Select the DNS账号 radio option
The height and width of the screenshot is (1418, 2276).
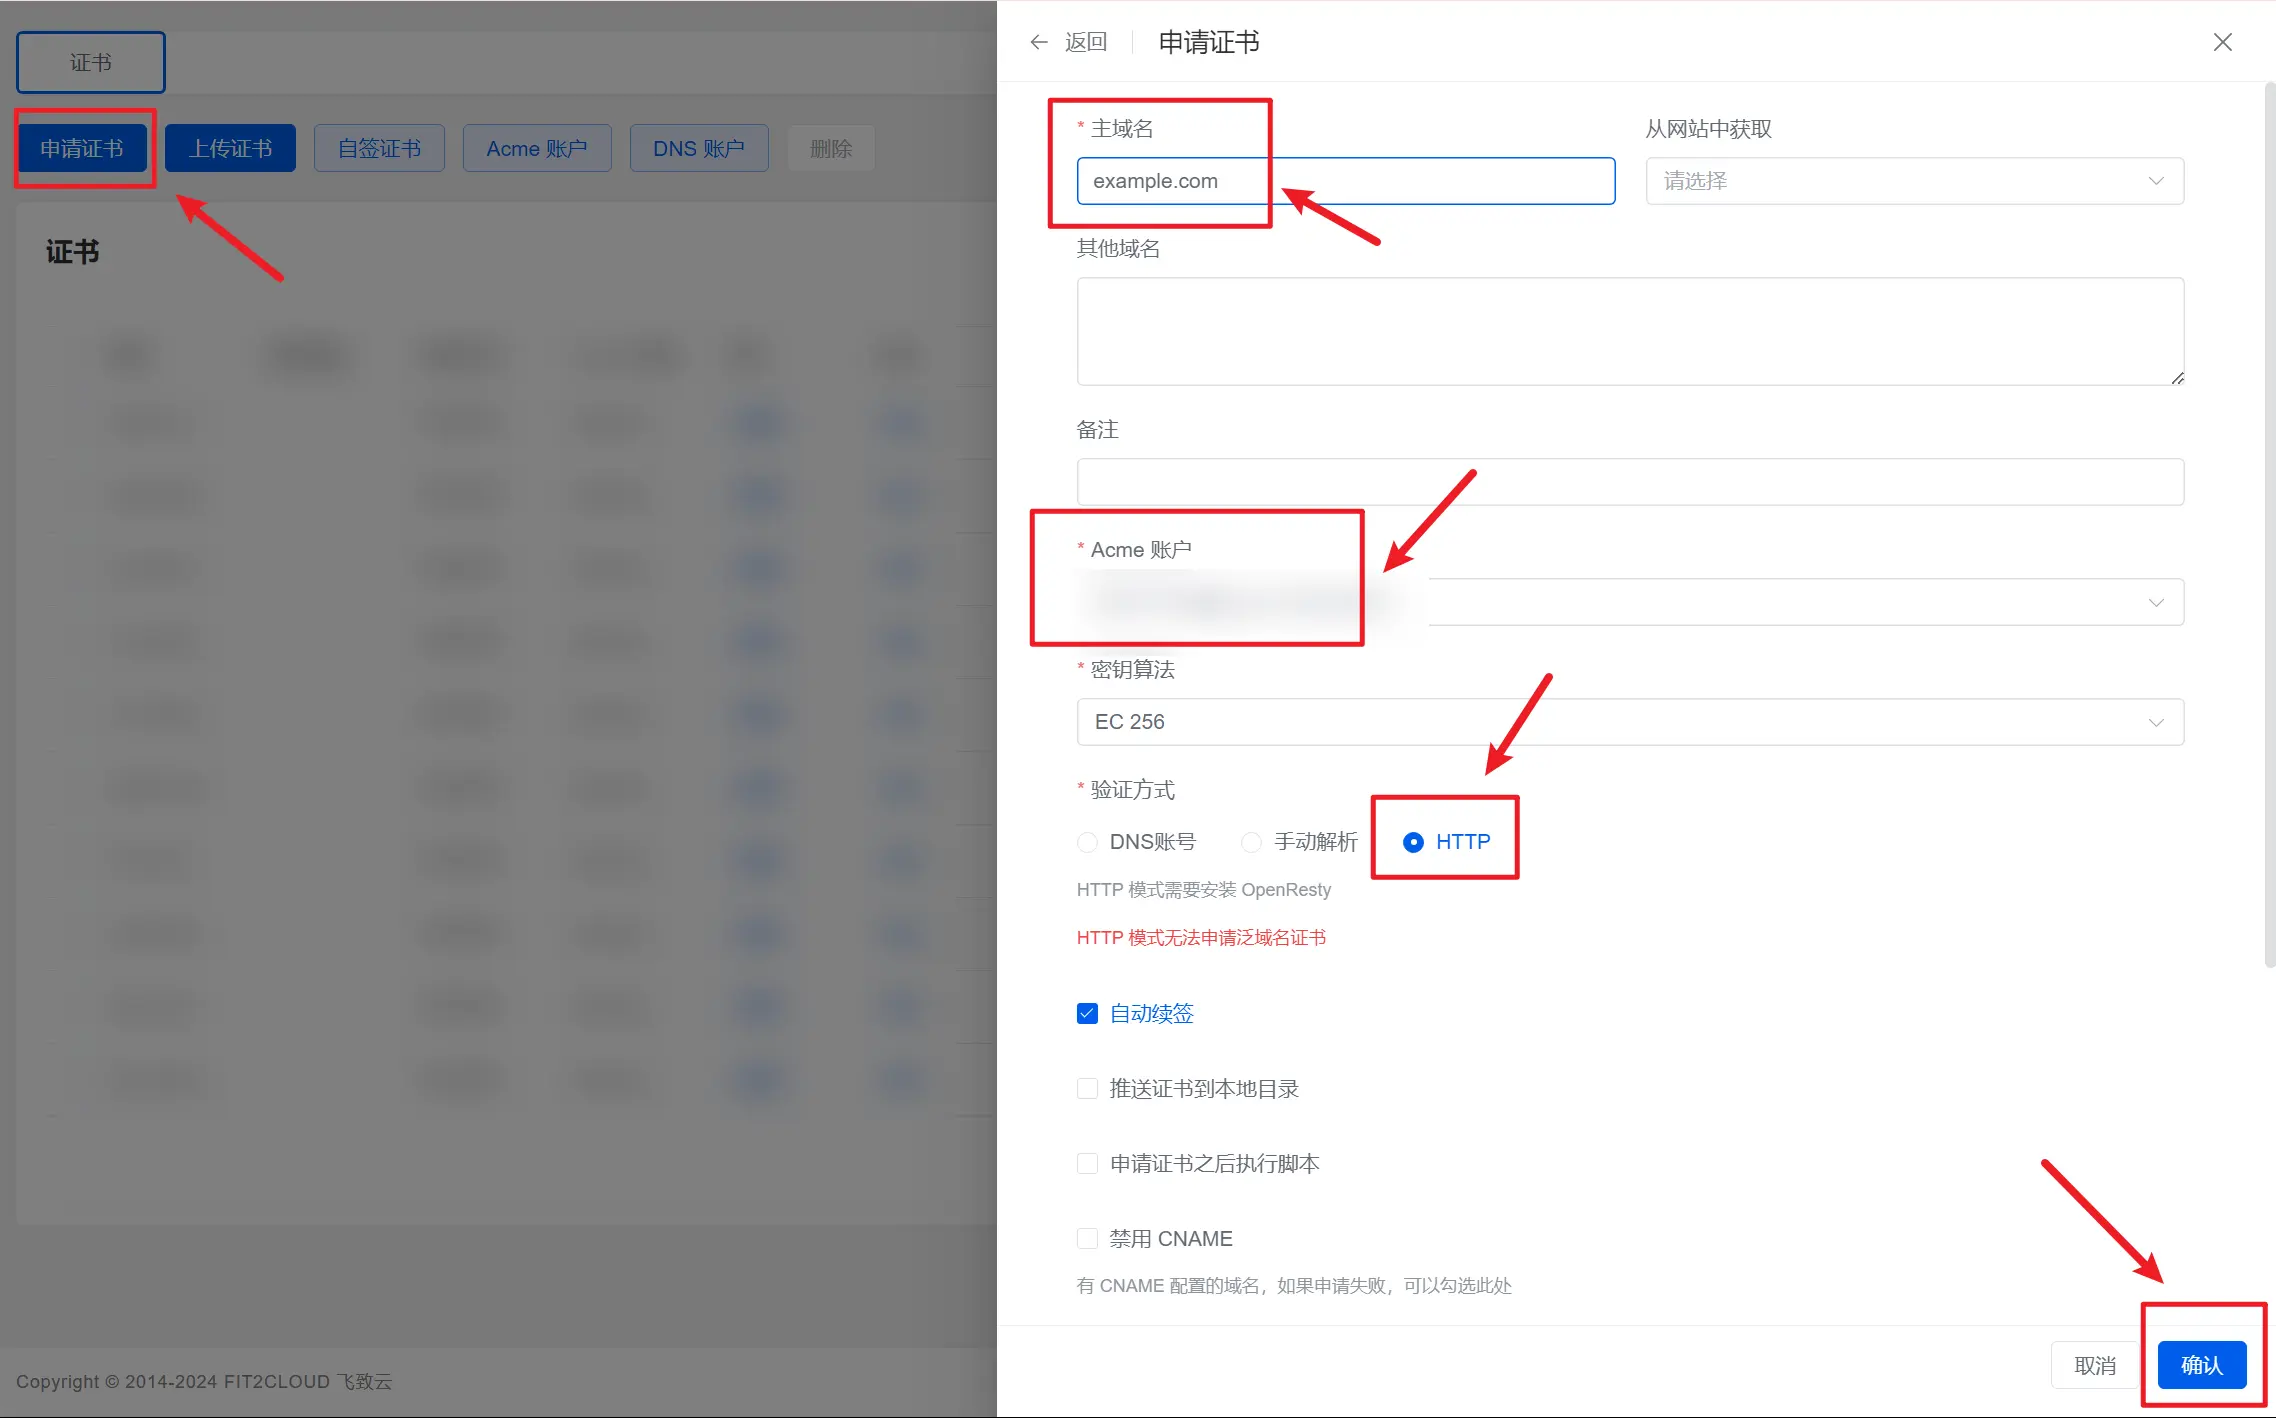[x=1087, y=842]
